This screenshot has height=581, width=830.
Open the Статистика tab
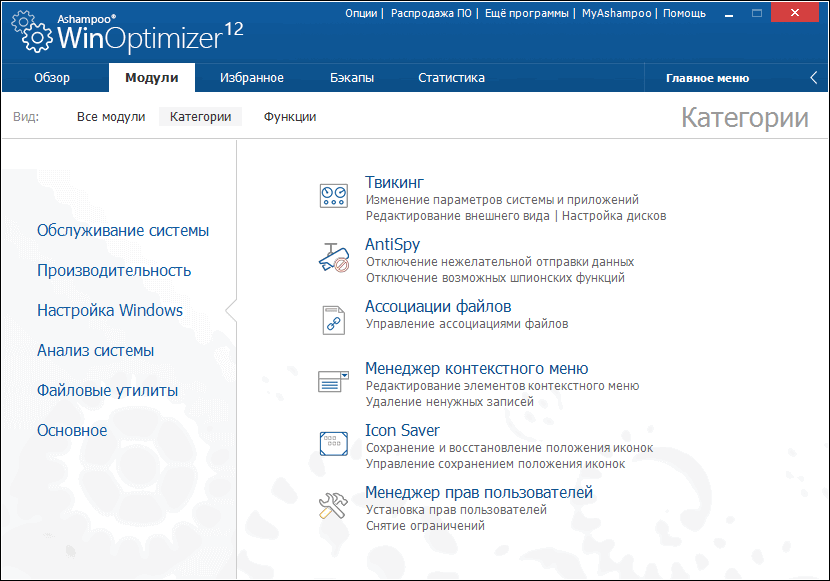coord(452,78)
